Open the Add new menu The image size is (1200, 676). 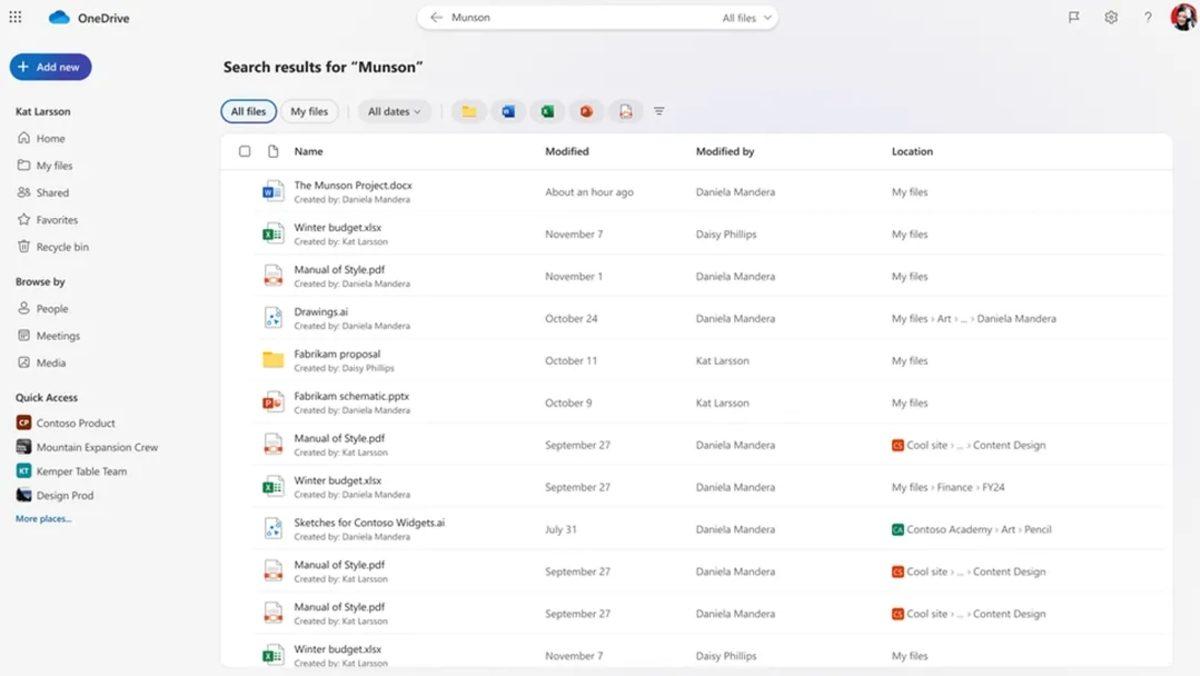click(x=50, y=66)
